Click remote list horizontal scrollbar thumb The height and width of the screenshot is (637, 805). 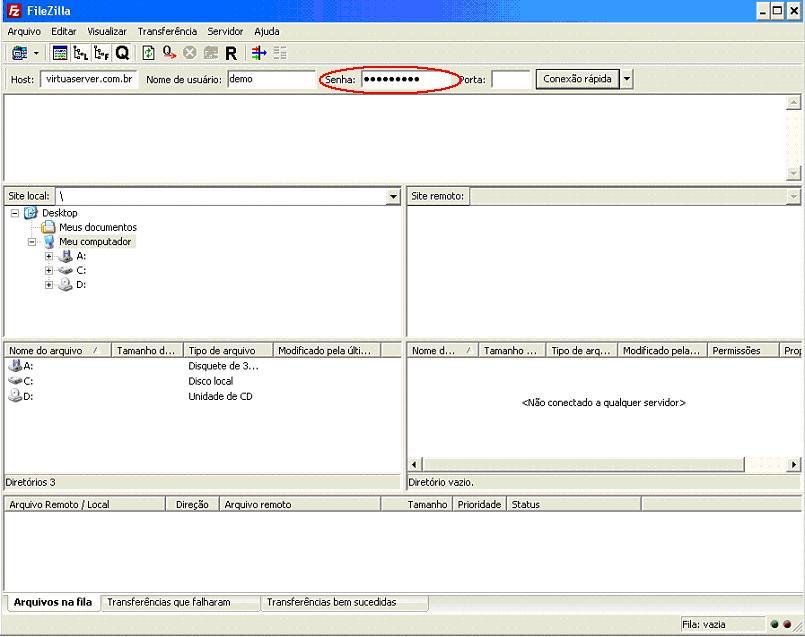[583, 465]
